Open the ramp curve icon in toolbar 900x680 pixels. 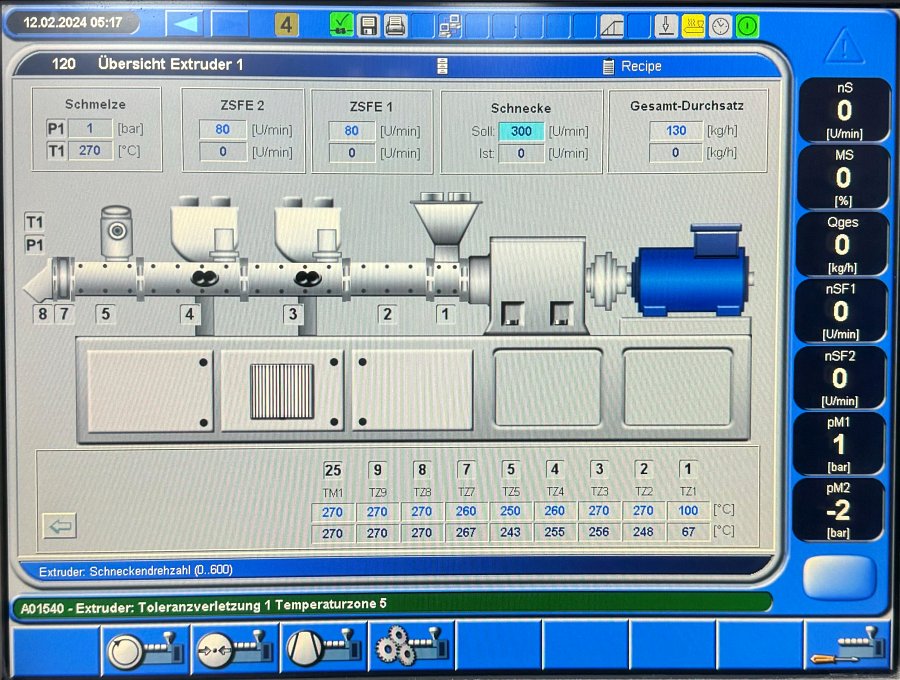(x=612, y=26)
